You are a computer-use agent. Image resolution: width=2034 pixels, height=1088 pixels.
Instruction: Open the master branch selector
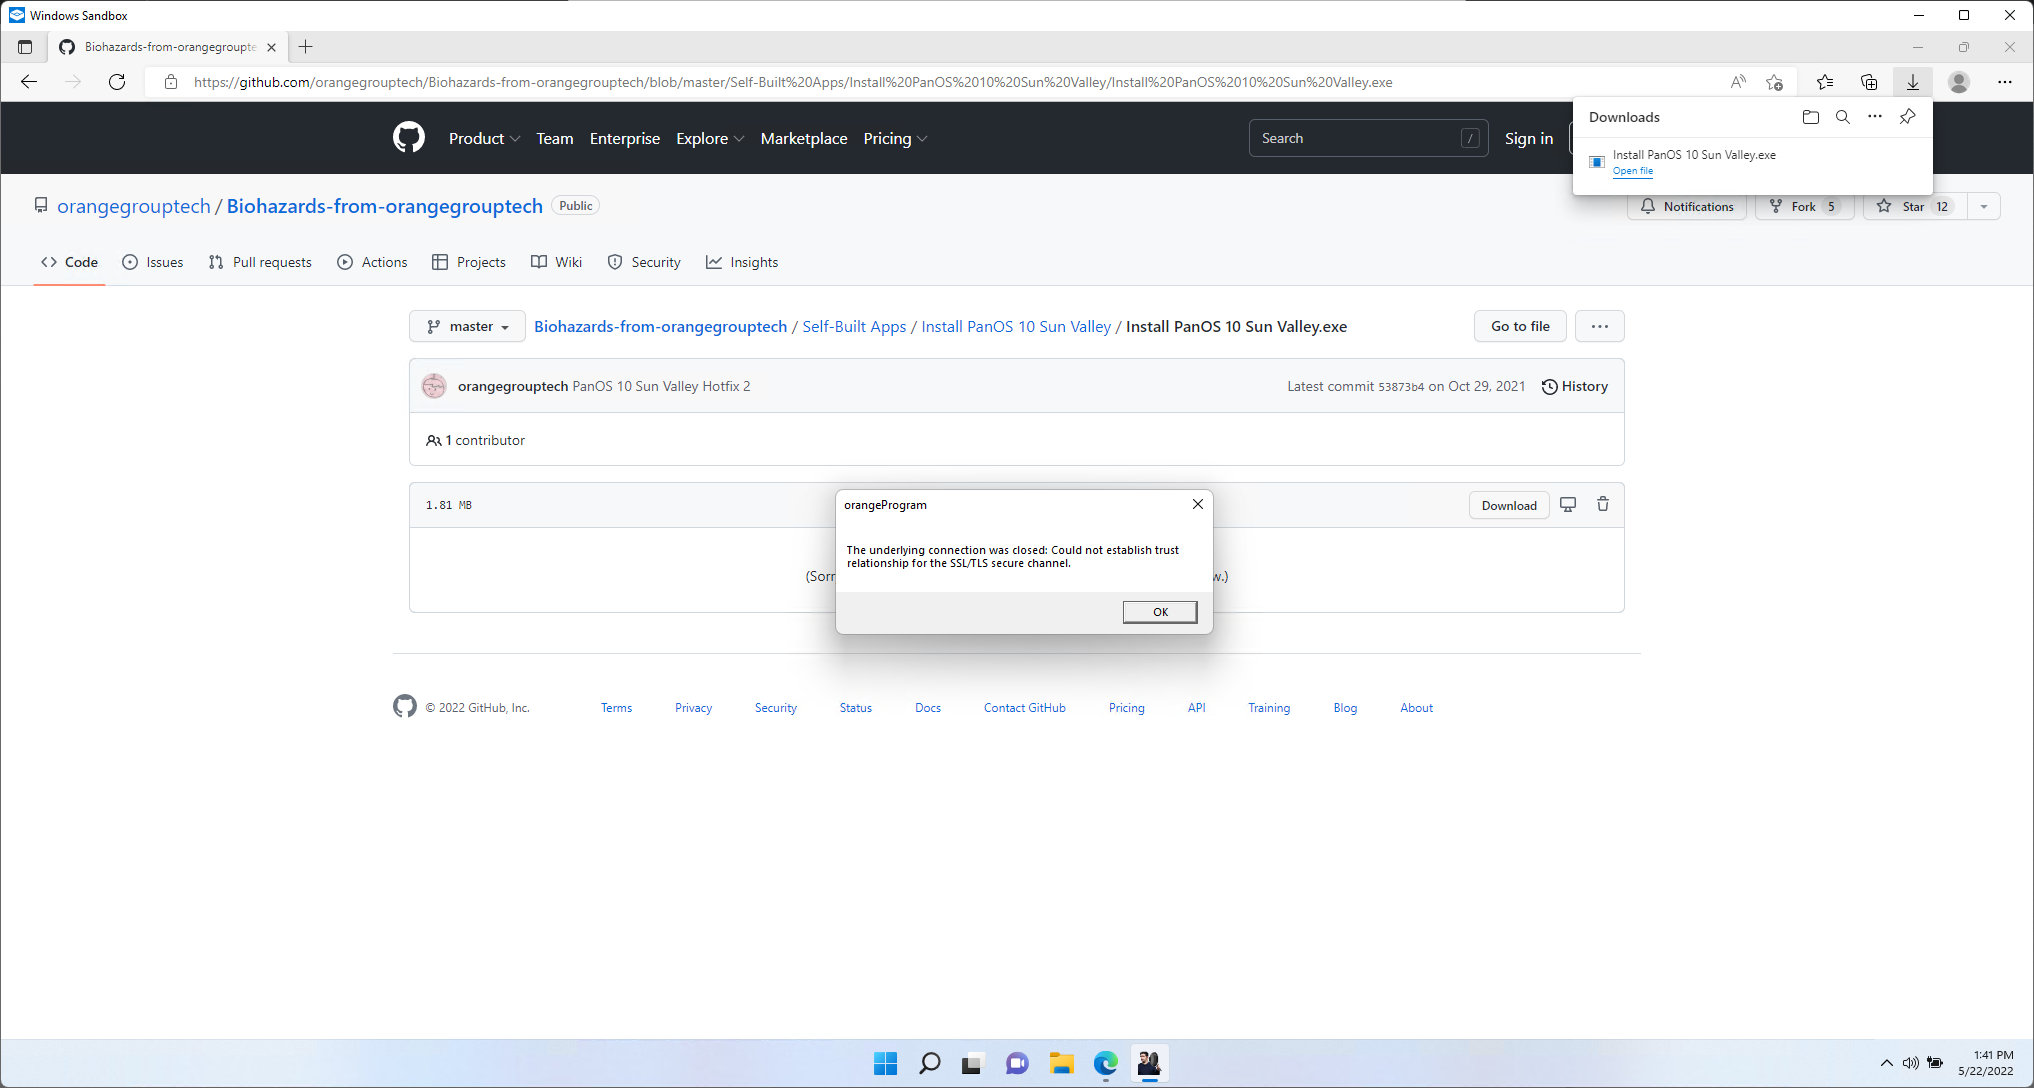466,326
